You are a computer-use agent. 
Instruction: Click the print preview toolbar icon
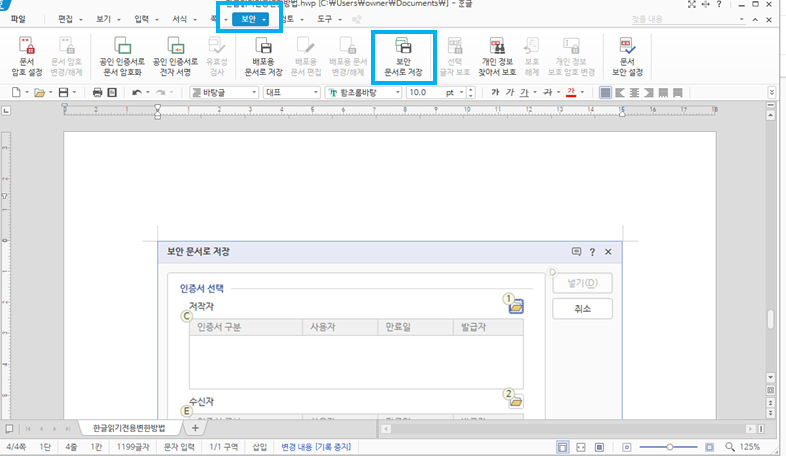pyautogui.click(x=112, y=93)
